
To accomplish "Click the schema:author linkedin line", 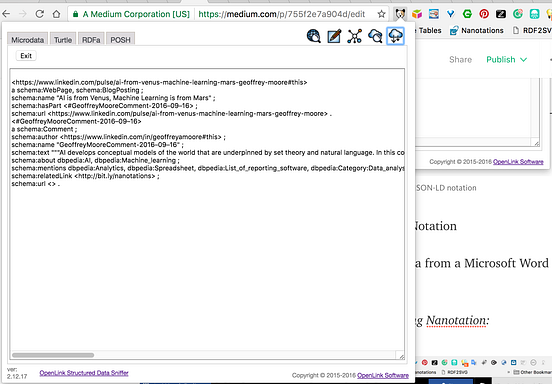I will pyautogui.click(x=119, y=137).
